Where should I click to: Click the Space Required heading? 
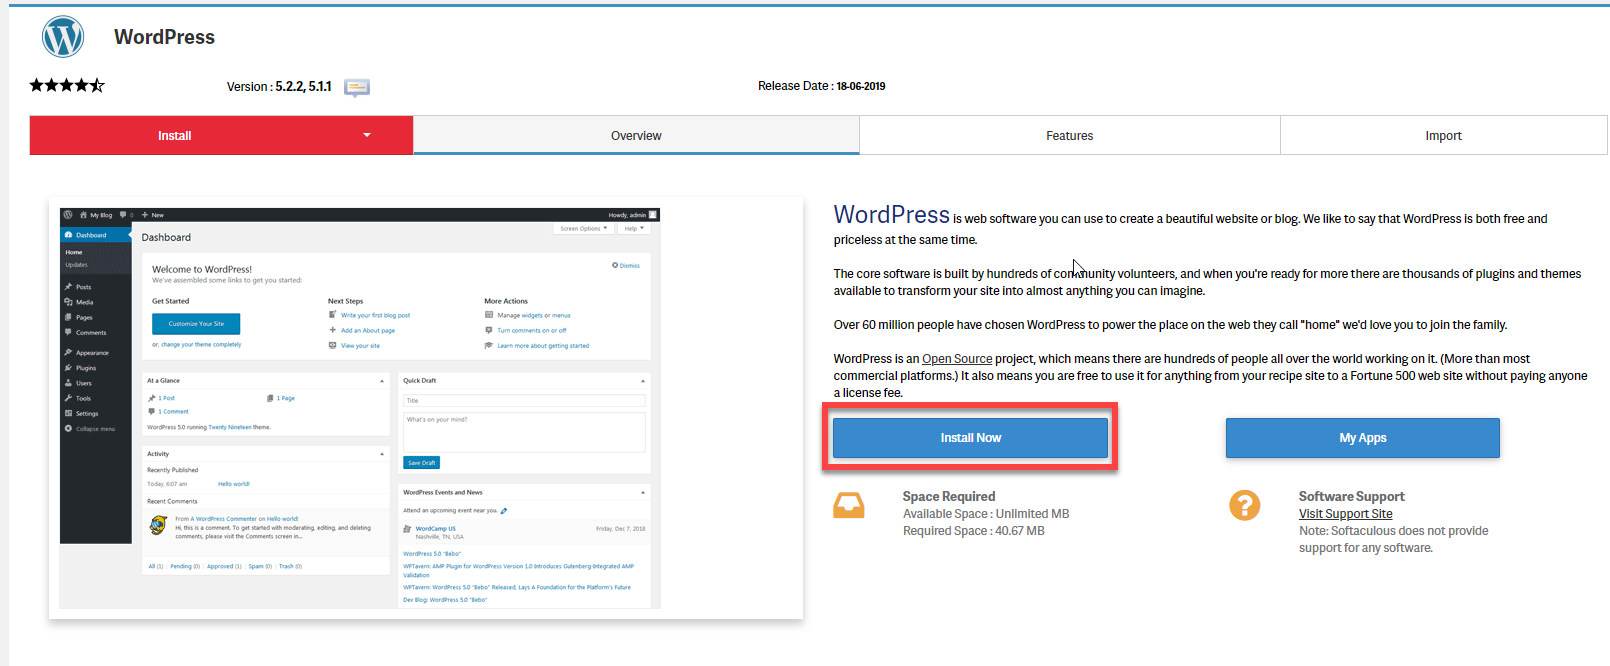pyautogui.click(x=949, y=496)
